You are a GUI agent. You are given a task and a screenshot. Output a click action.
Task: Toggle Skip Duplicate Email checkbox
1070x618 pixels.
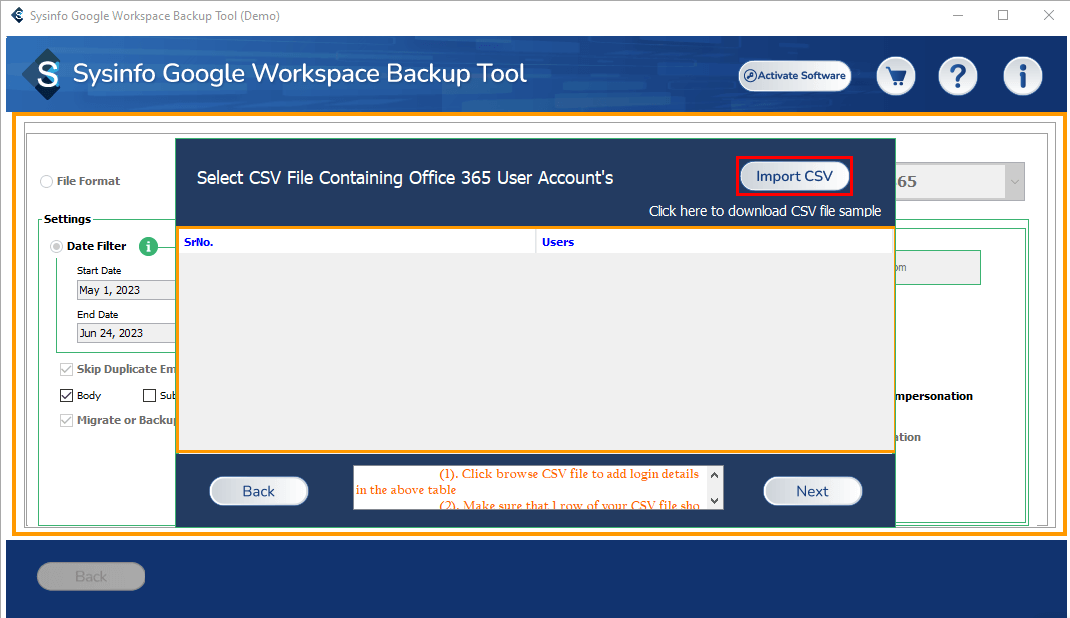click(x=66, y=369)
